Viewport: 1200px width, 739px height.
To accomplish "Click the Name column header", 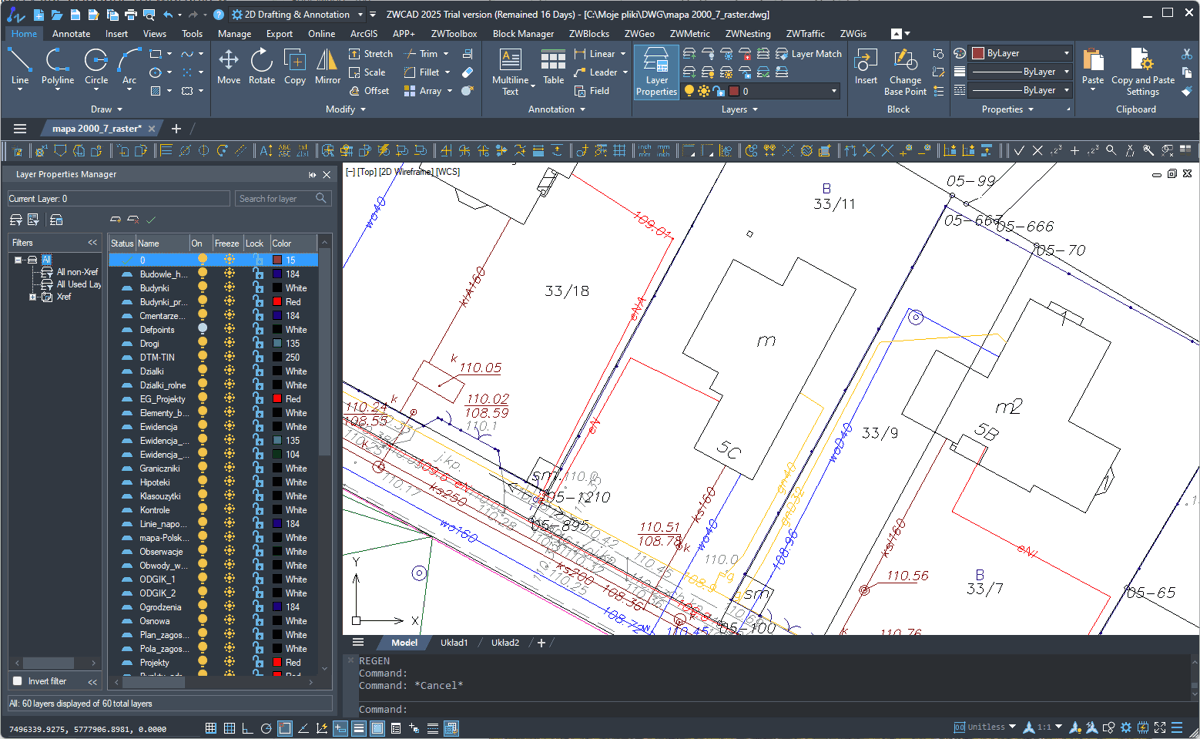I will click(x=161, y=243).
